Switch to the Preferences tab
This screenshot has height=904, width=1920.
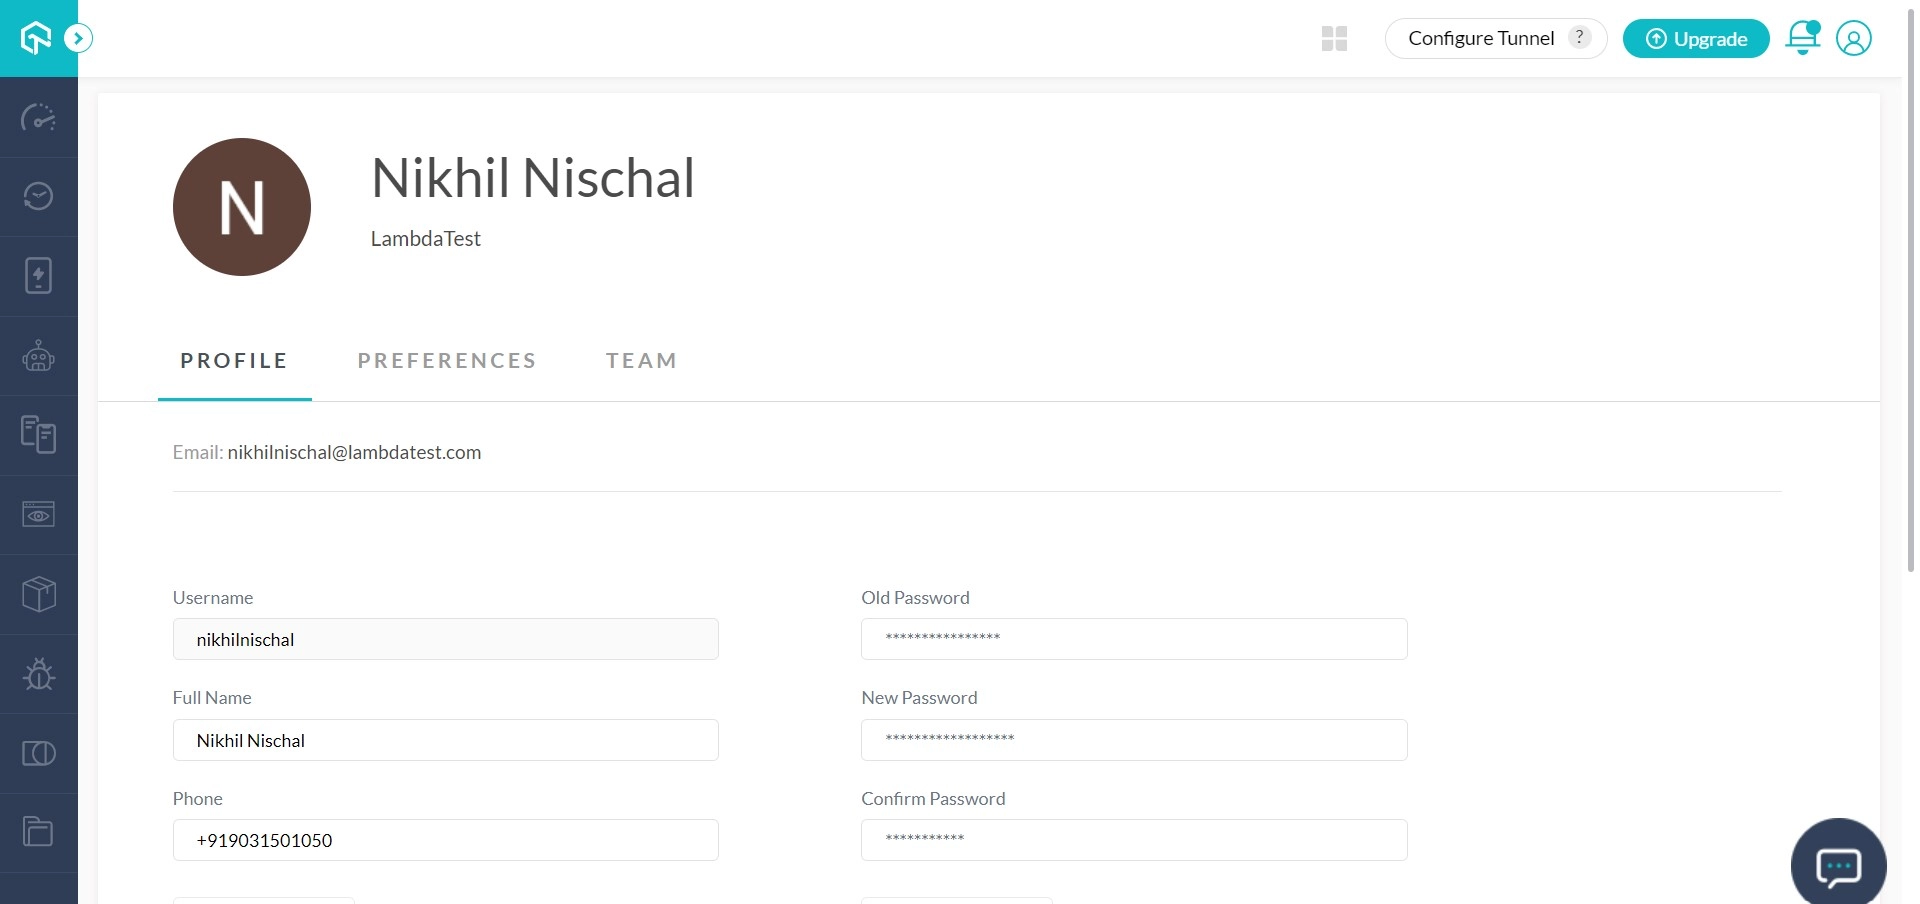pos(447,361)
